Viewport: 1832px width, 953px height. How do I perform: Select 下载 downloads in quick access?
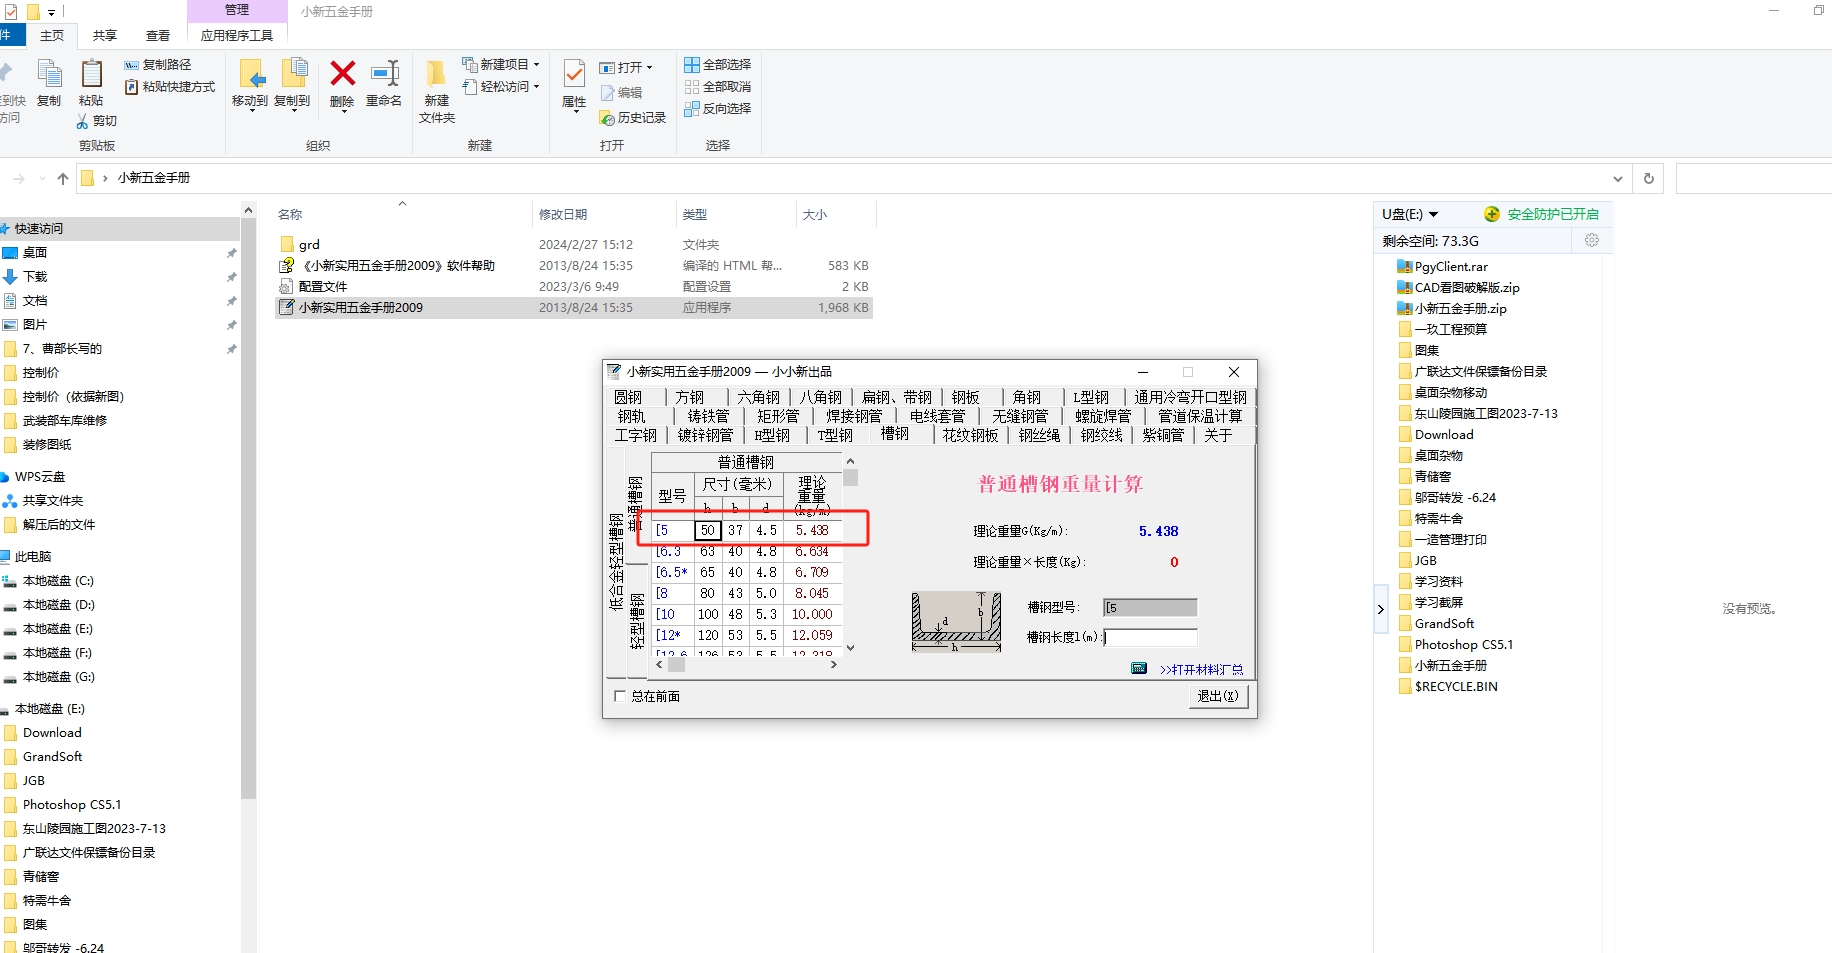click(35, 277)
